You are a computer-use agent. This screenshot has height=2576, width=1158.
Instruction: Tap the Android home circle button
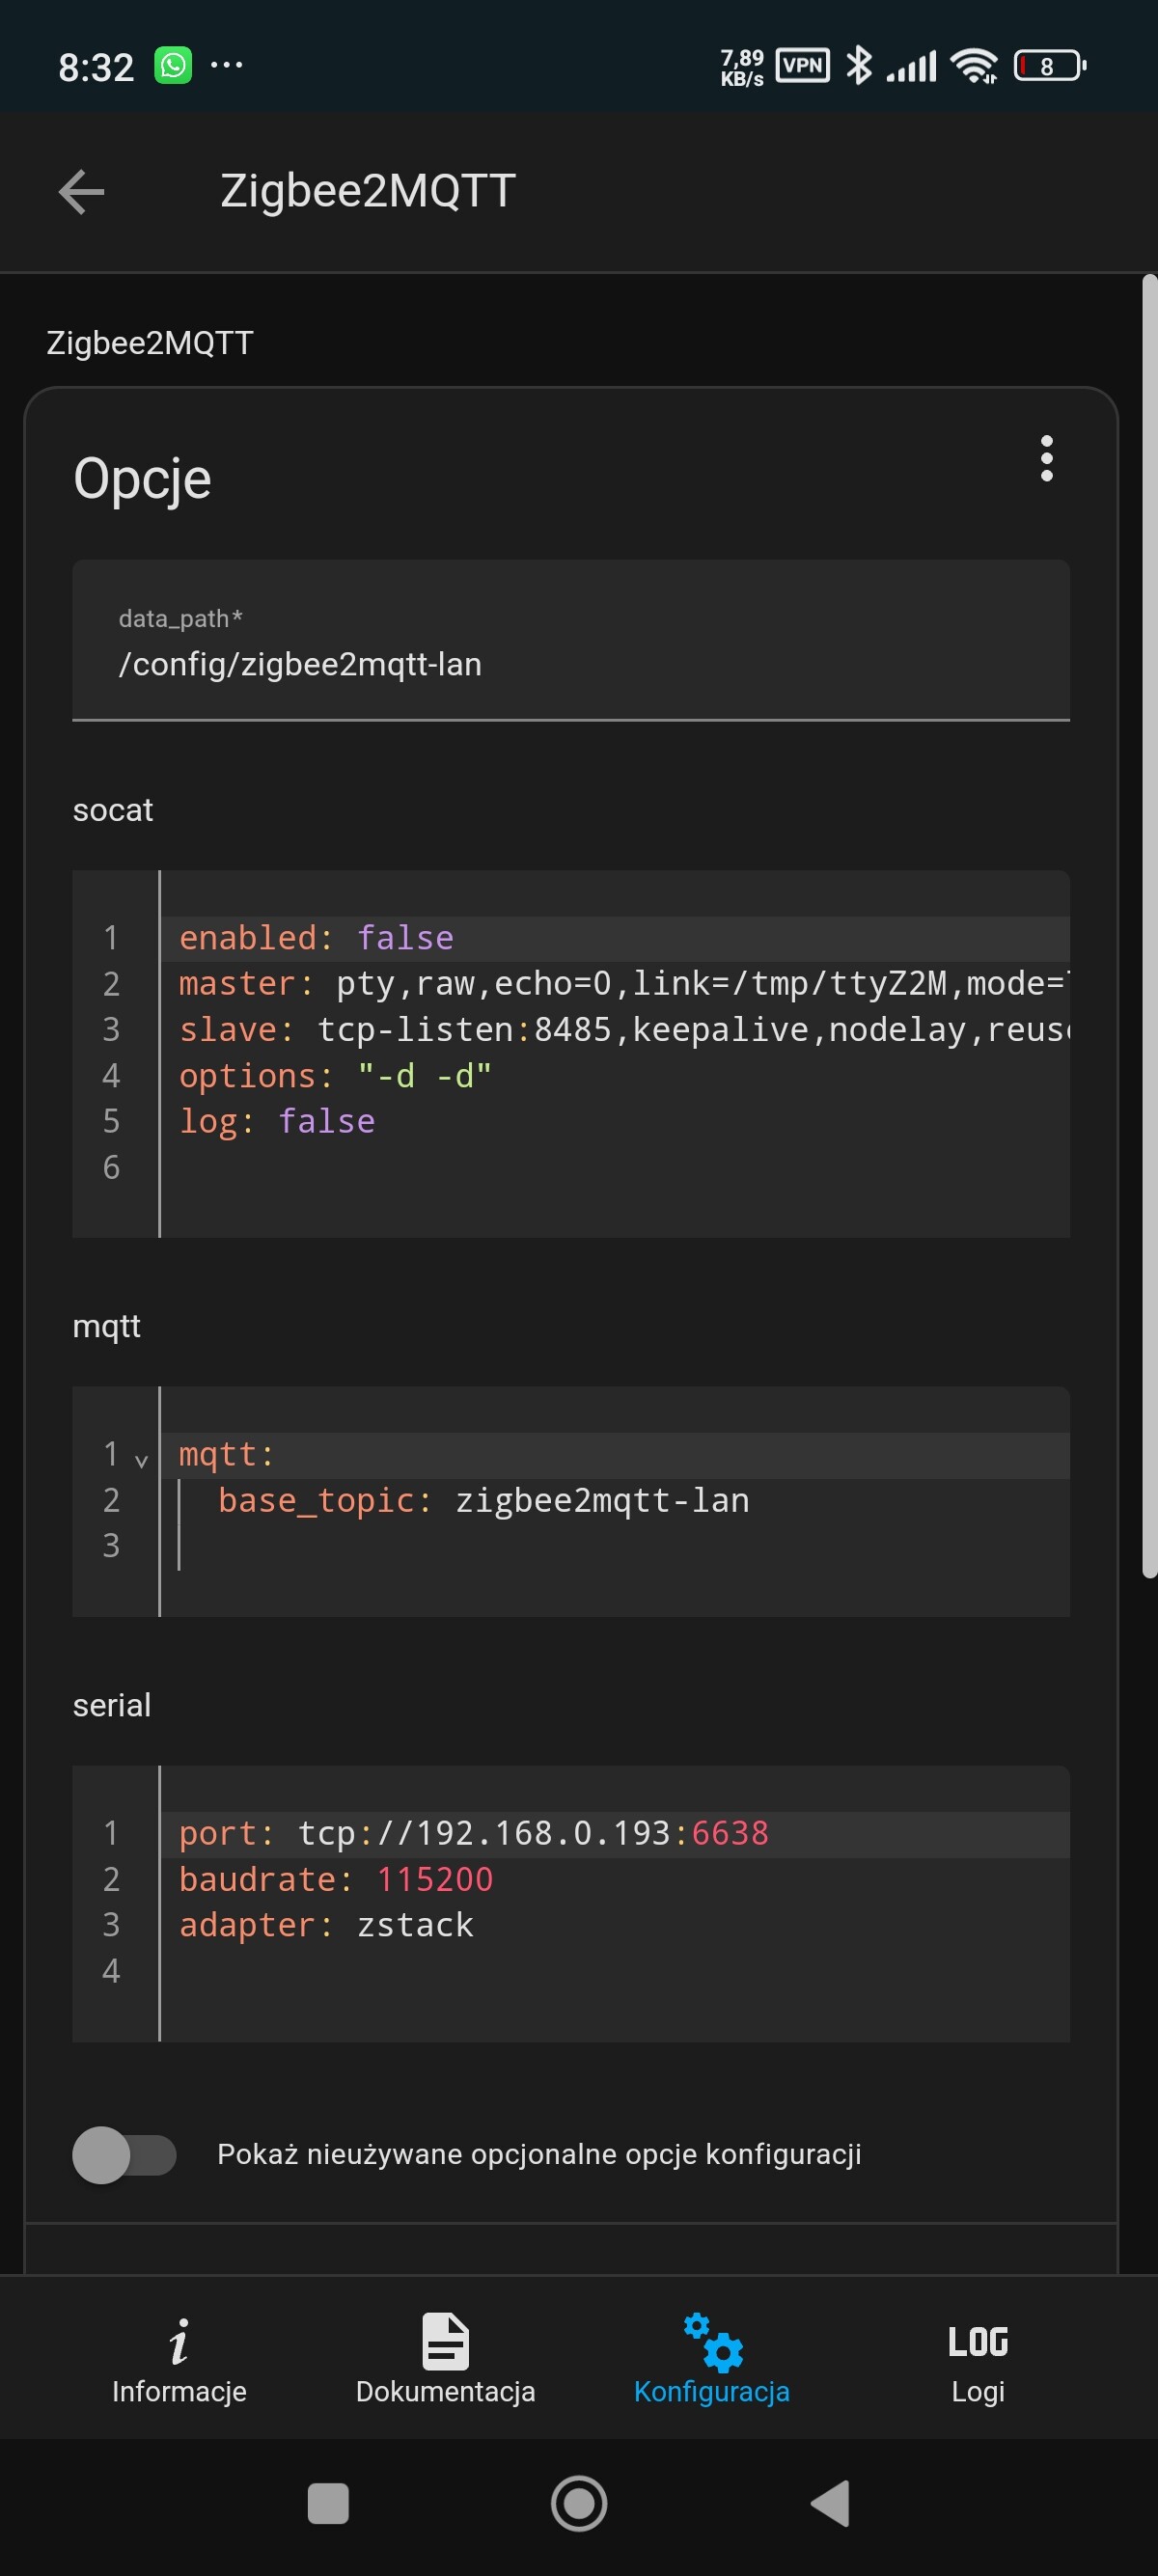point(579,2504)
